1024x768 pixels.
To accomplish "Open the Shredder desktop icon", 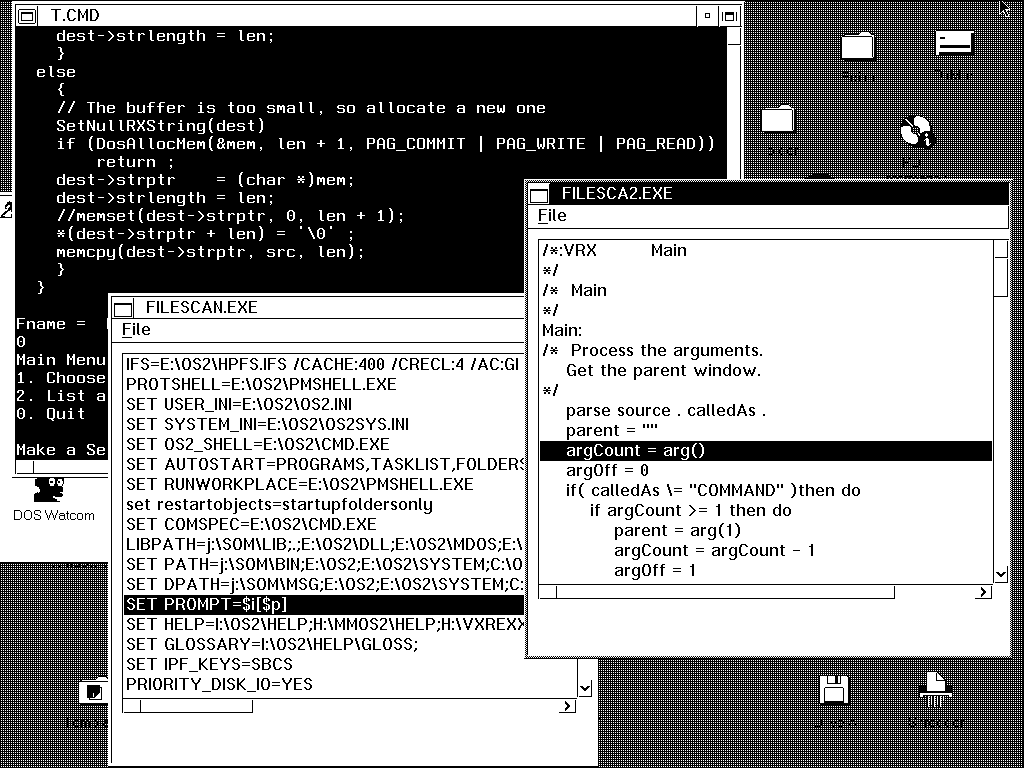I will (x=935, y=690).
